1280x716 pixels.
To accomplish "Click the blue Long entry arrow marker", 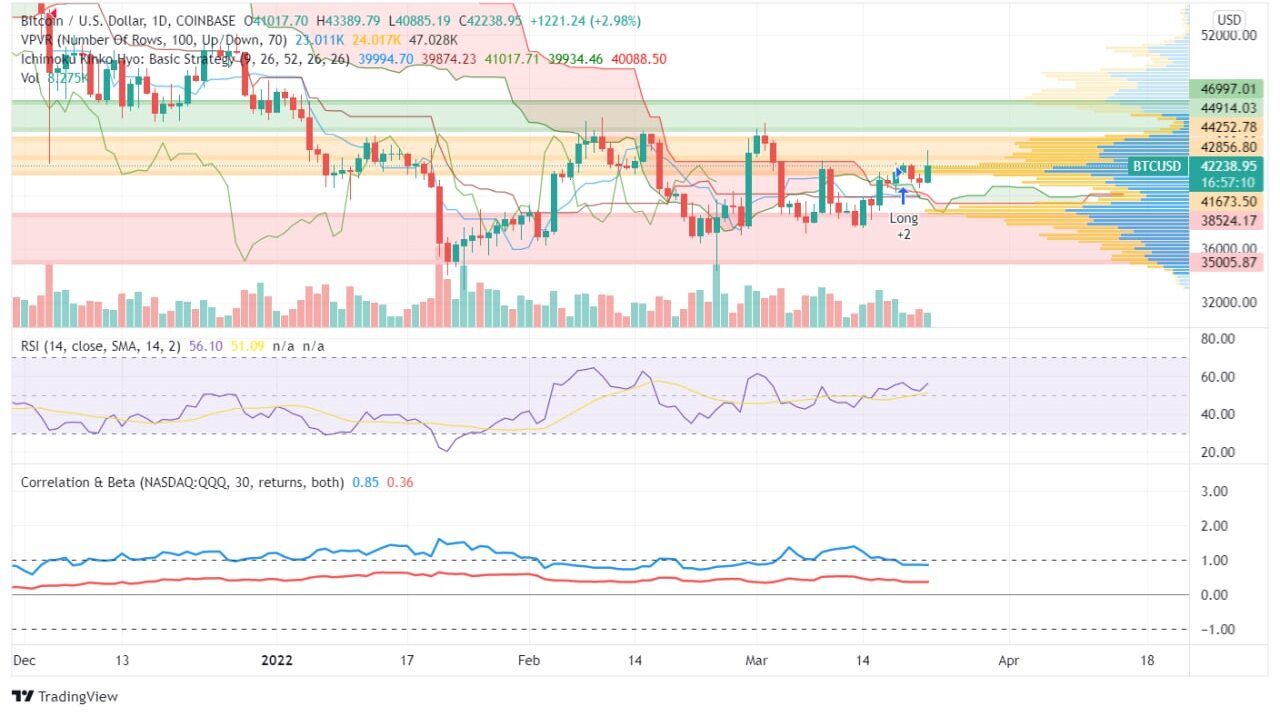I will tap(903, 194).
